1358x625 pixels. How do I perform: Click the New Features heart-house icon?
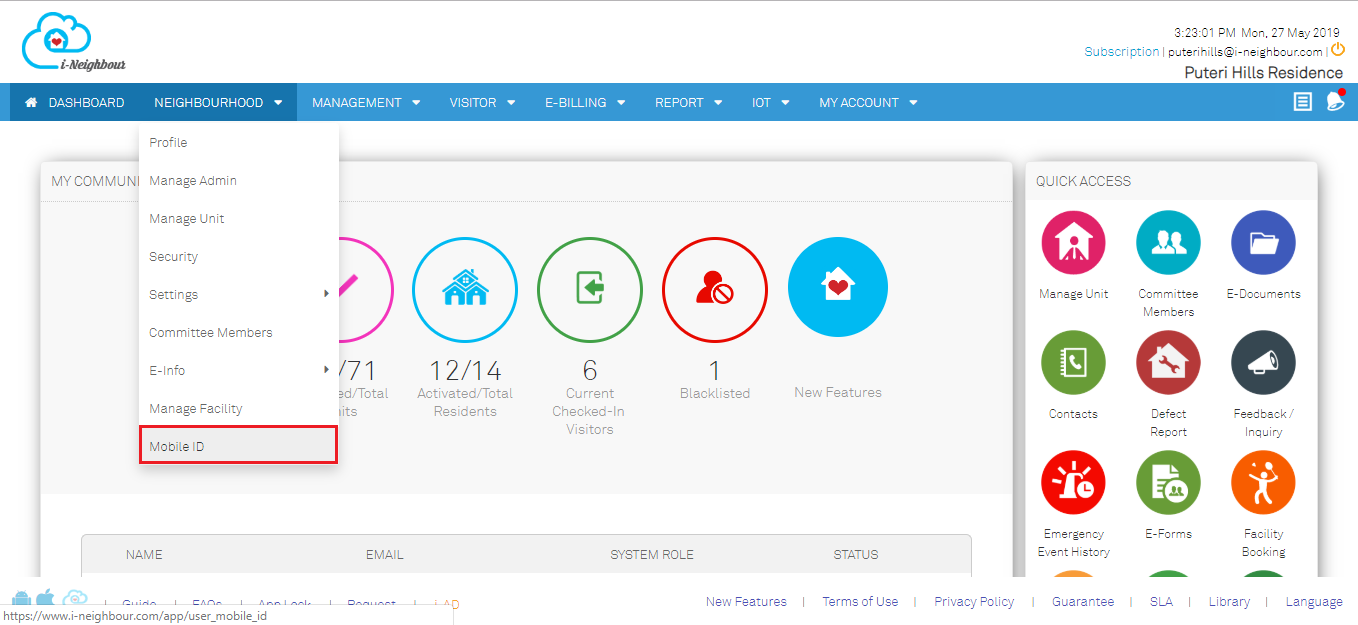[838, 287]
